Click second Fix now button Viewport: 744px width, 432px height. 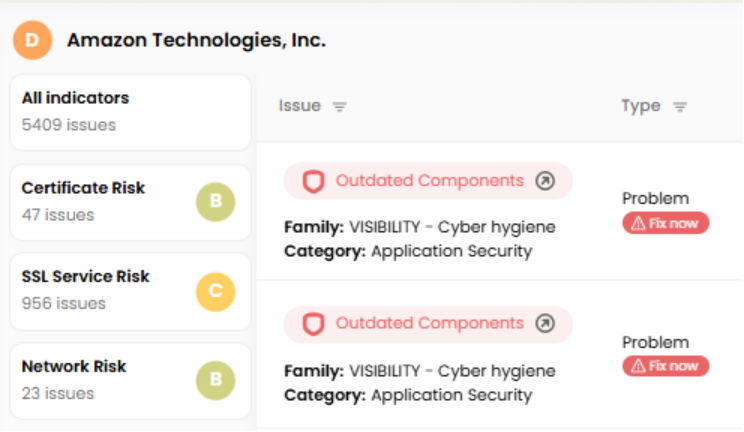pyautogui.click(x=665, y=366)
